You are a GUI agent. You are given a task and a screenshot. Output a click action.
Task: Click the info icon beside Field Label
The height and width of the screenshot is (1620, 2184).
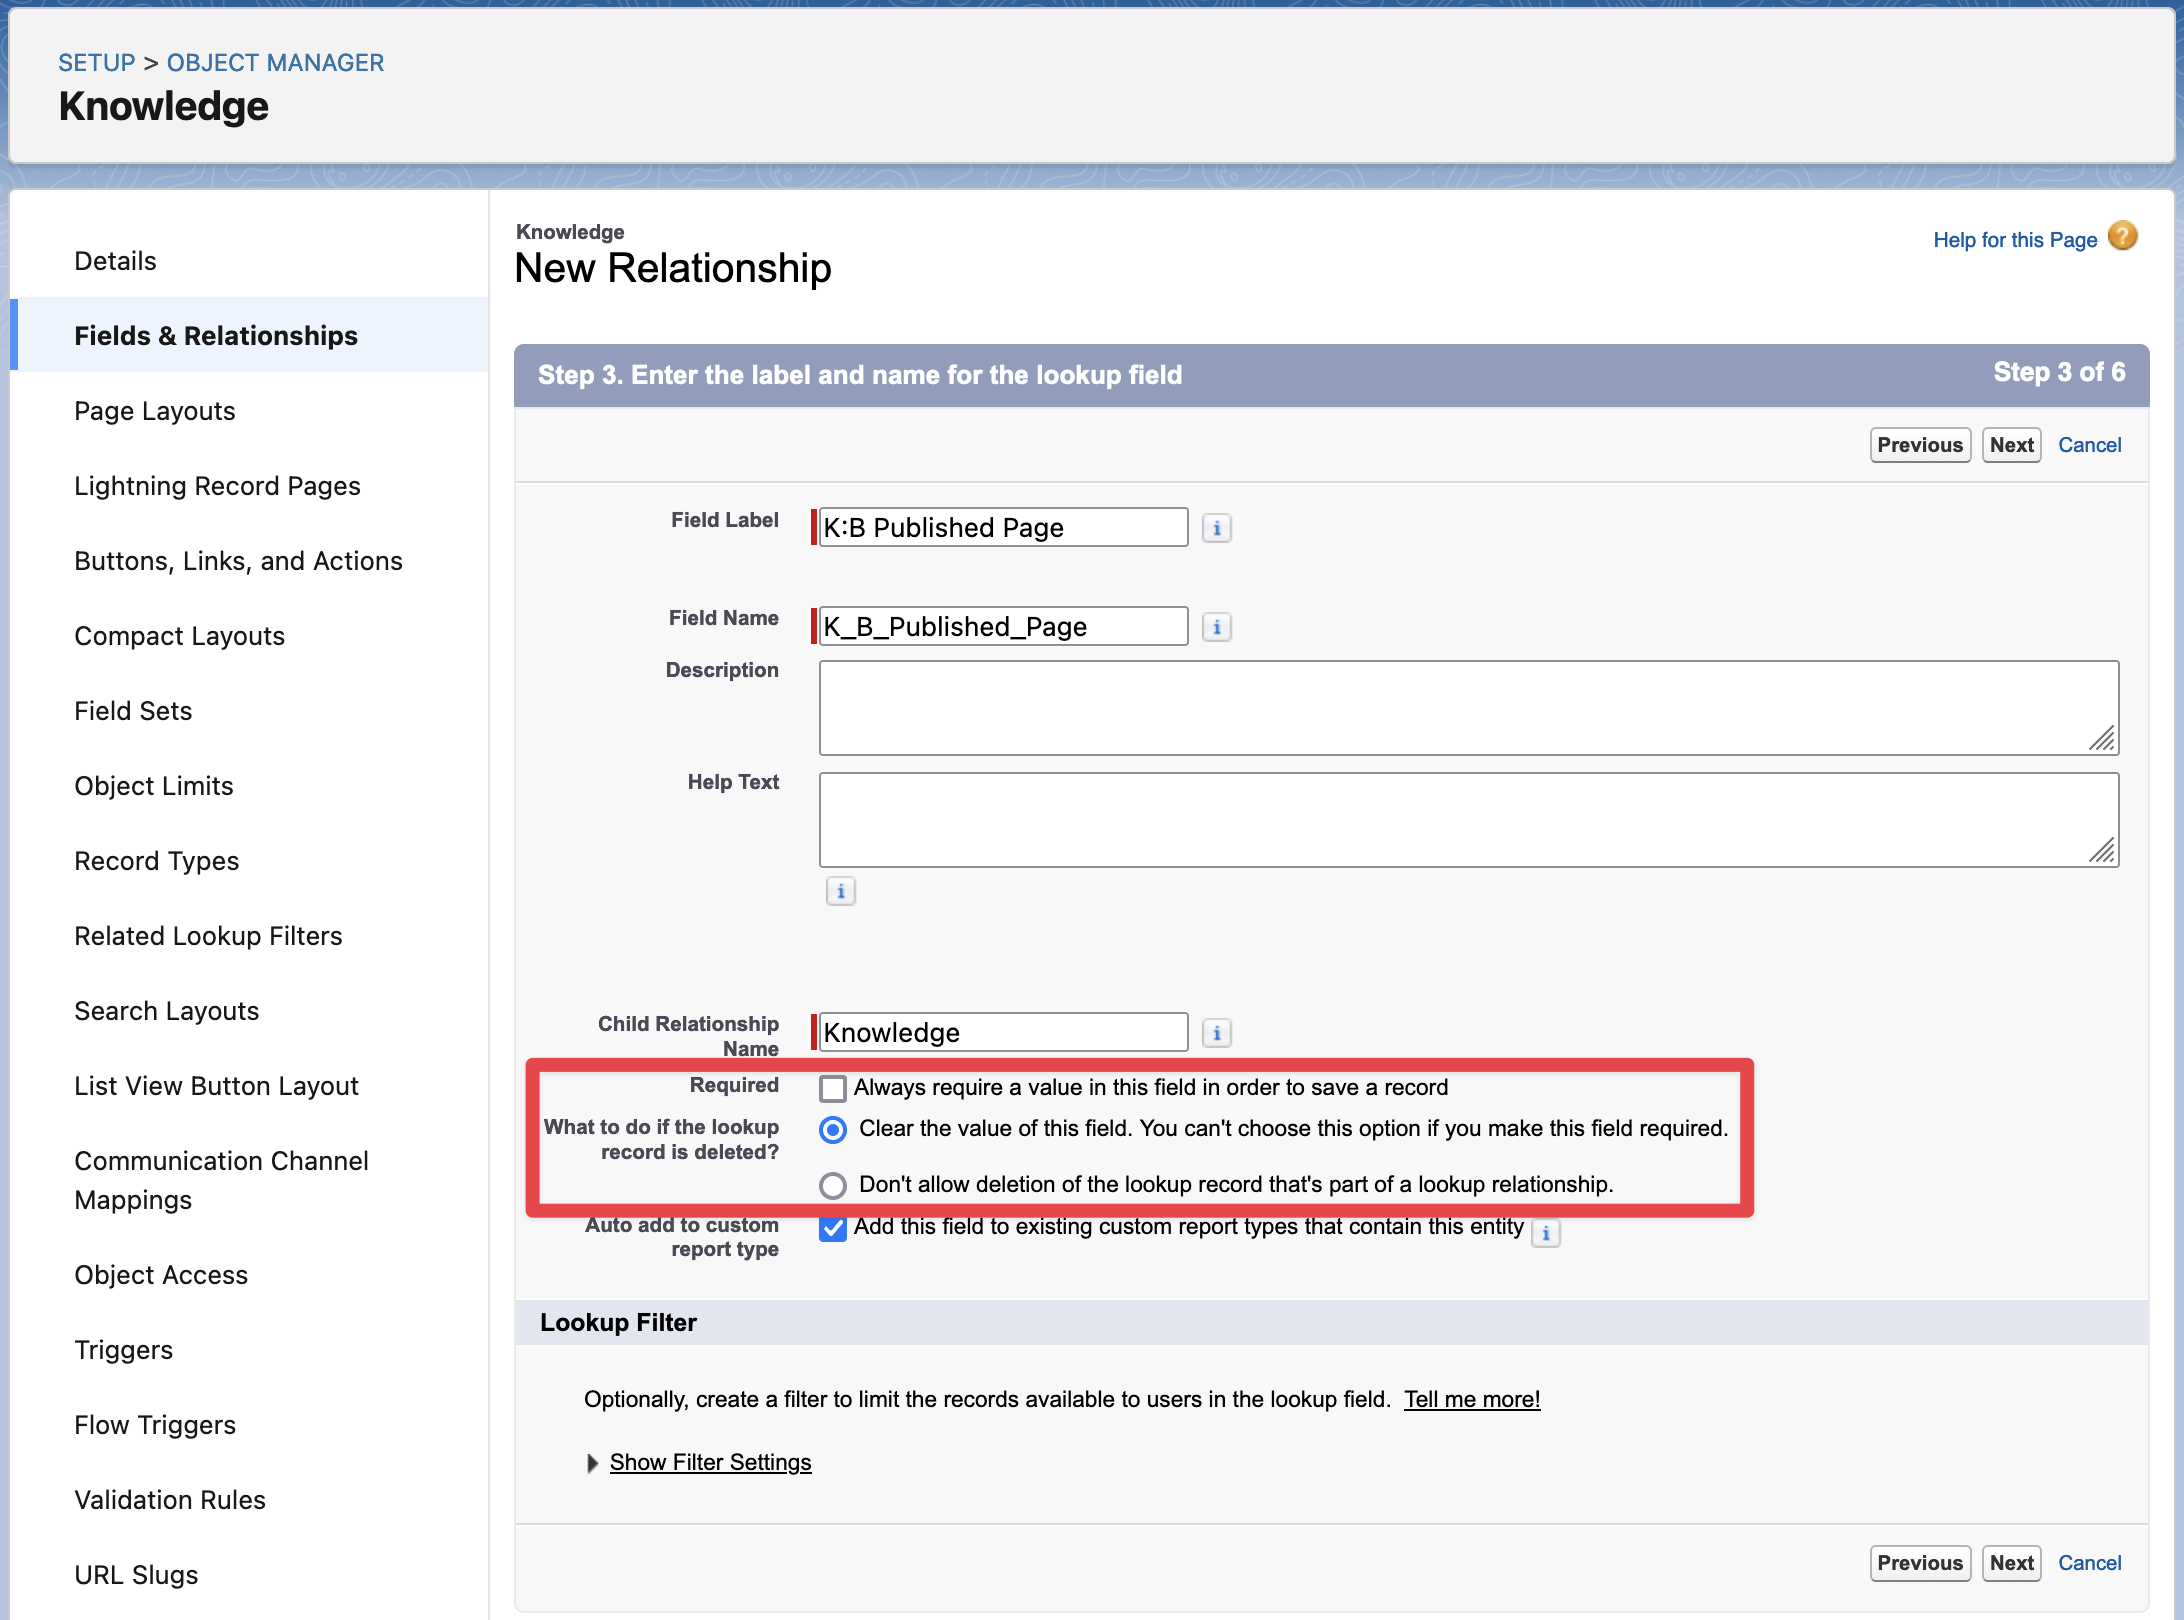pyautogui.click(x=1216, y=528)
